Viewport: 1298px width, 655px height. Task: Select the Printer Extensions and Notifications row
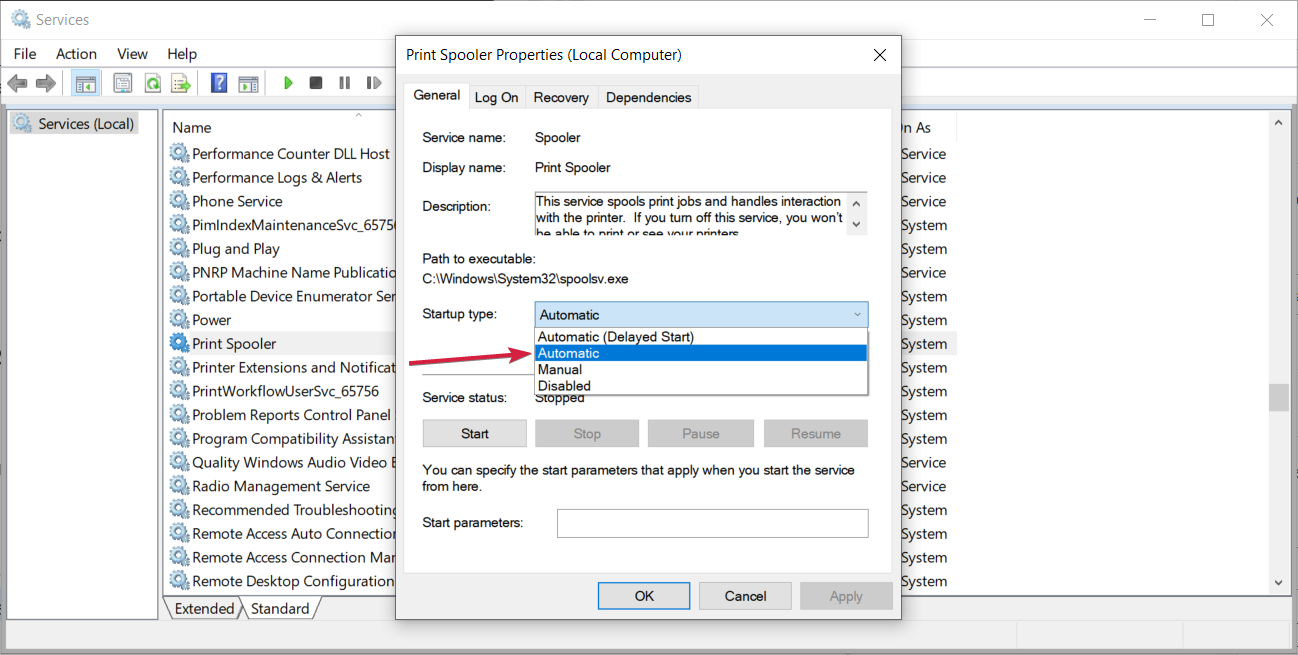click(x=281, y=367)
